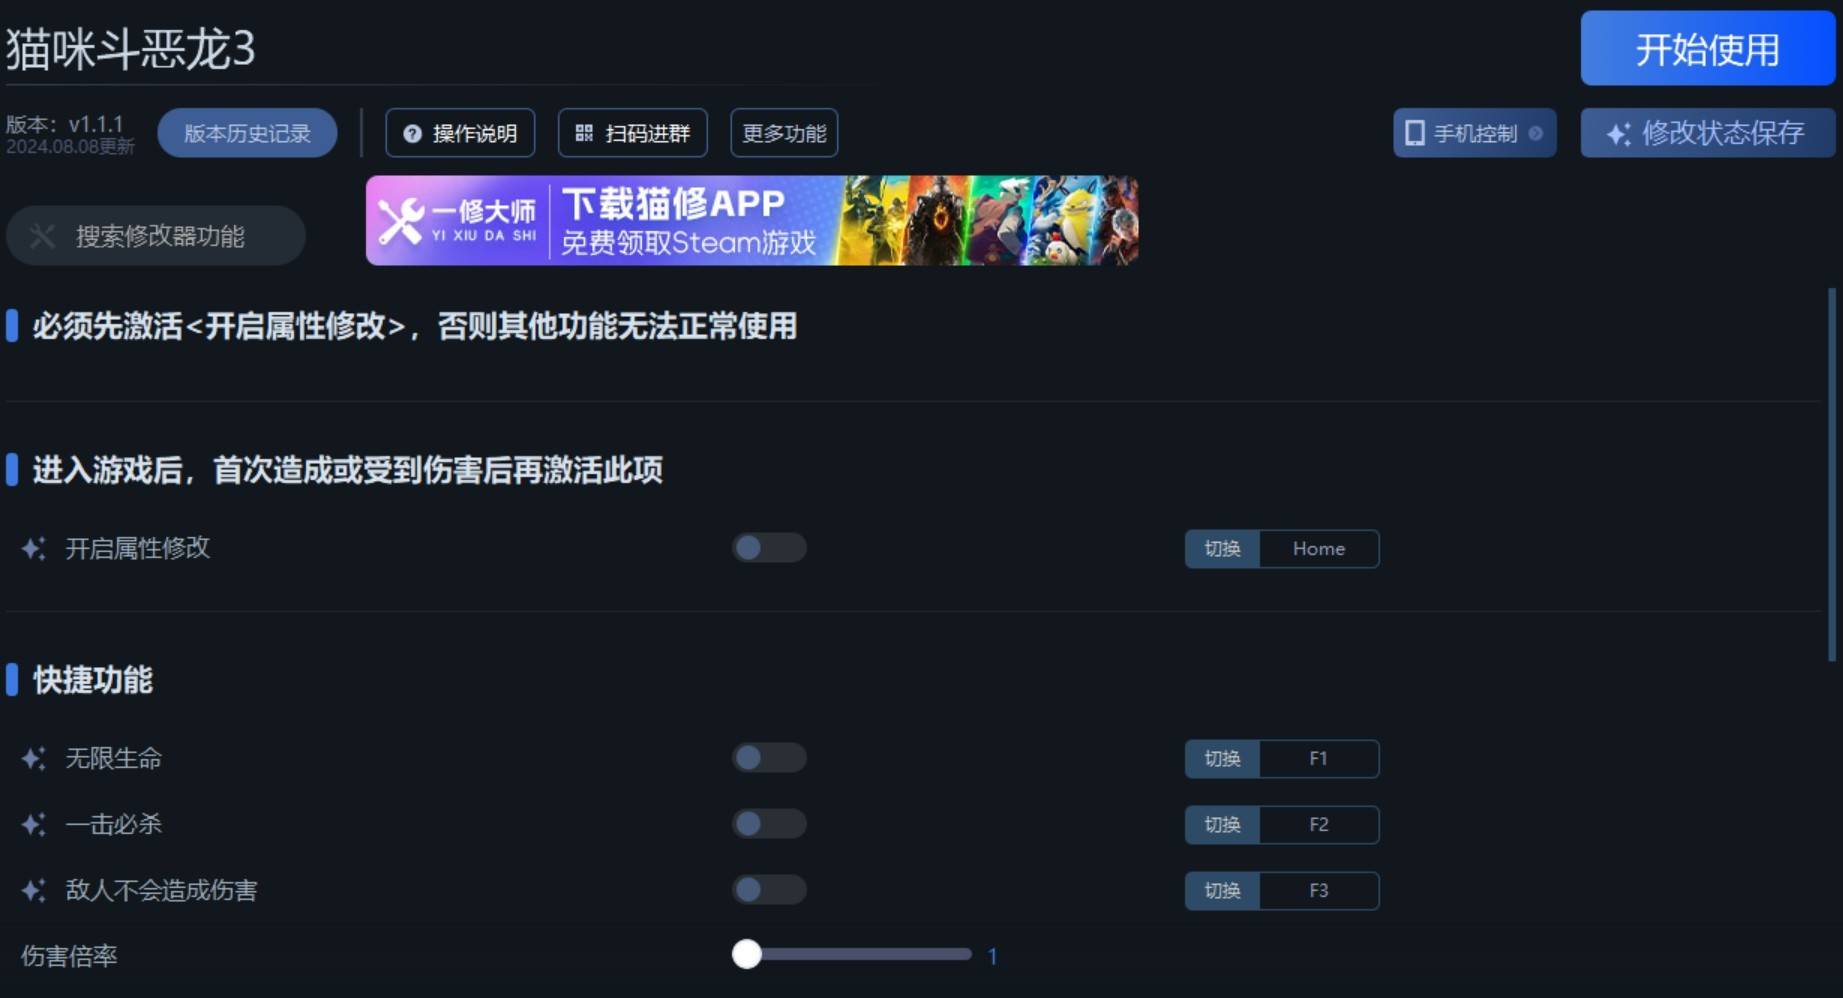Click the sparkle icon beside 无限生命
The height and width of the screenshot is (998, 1843).
pos(33,758)
